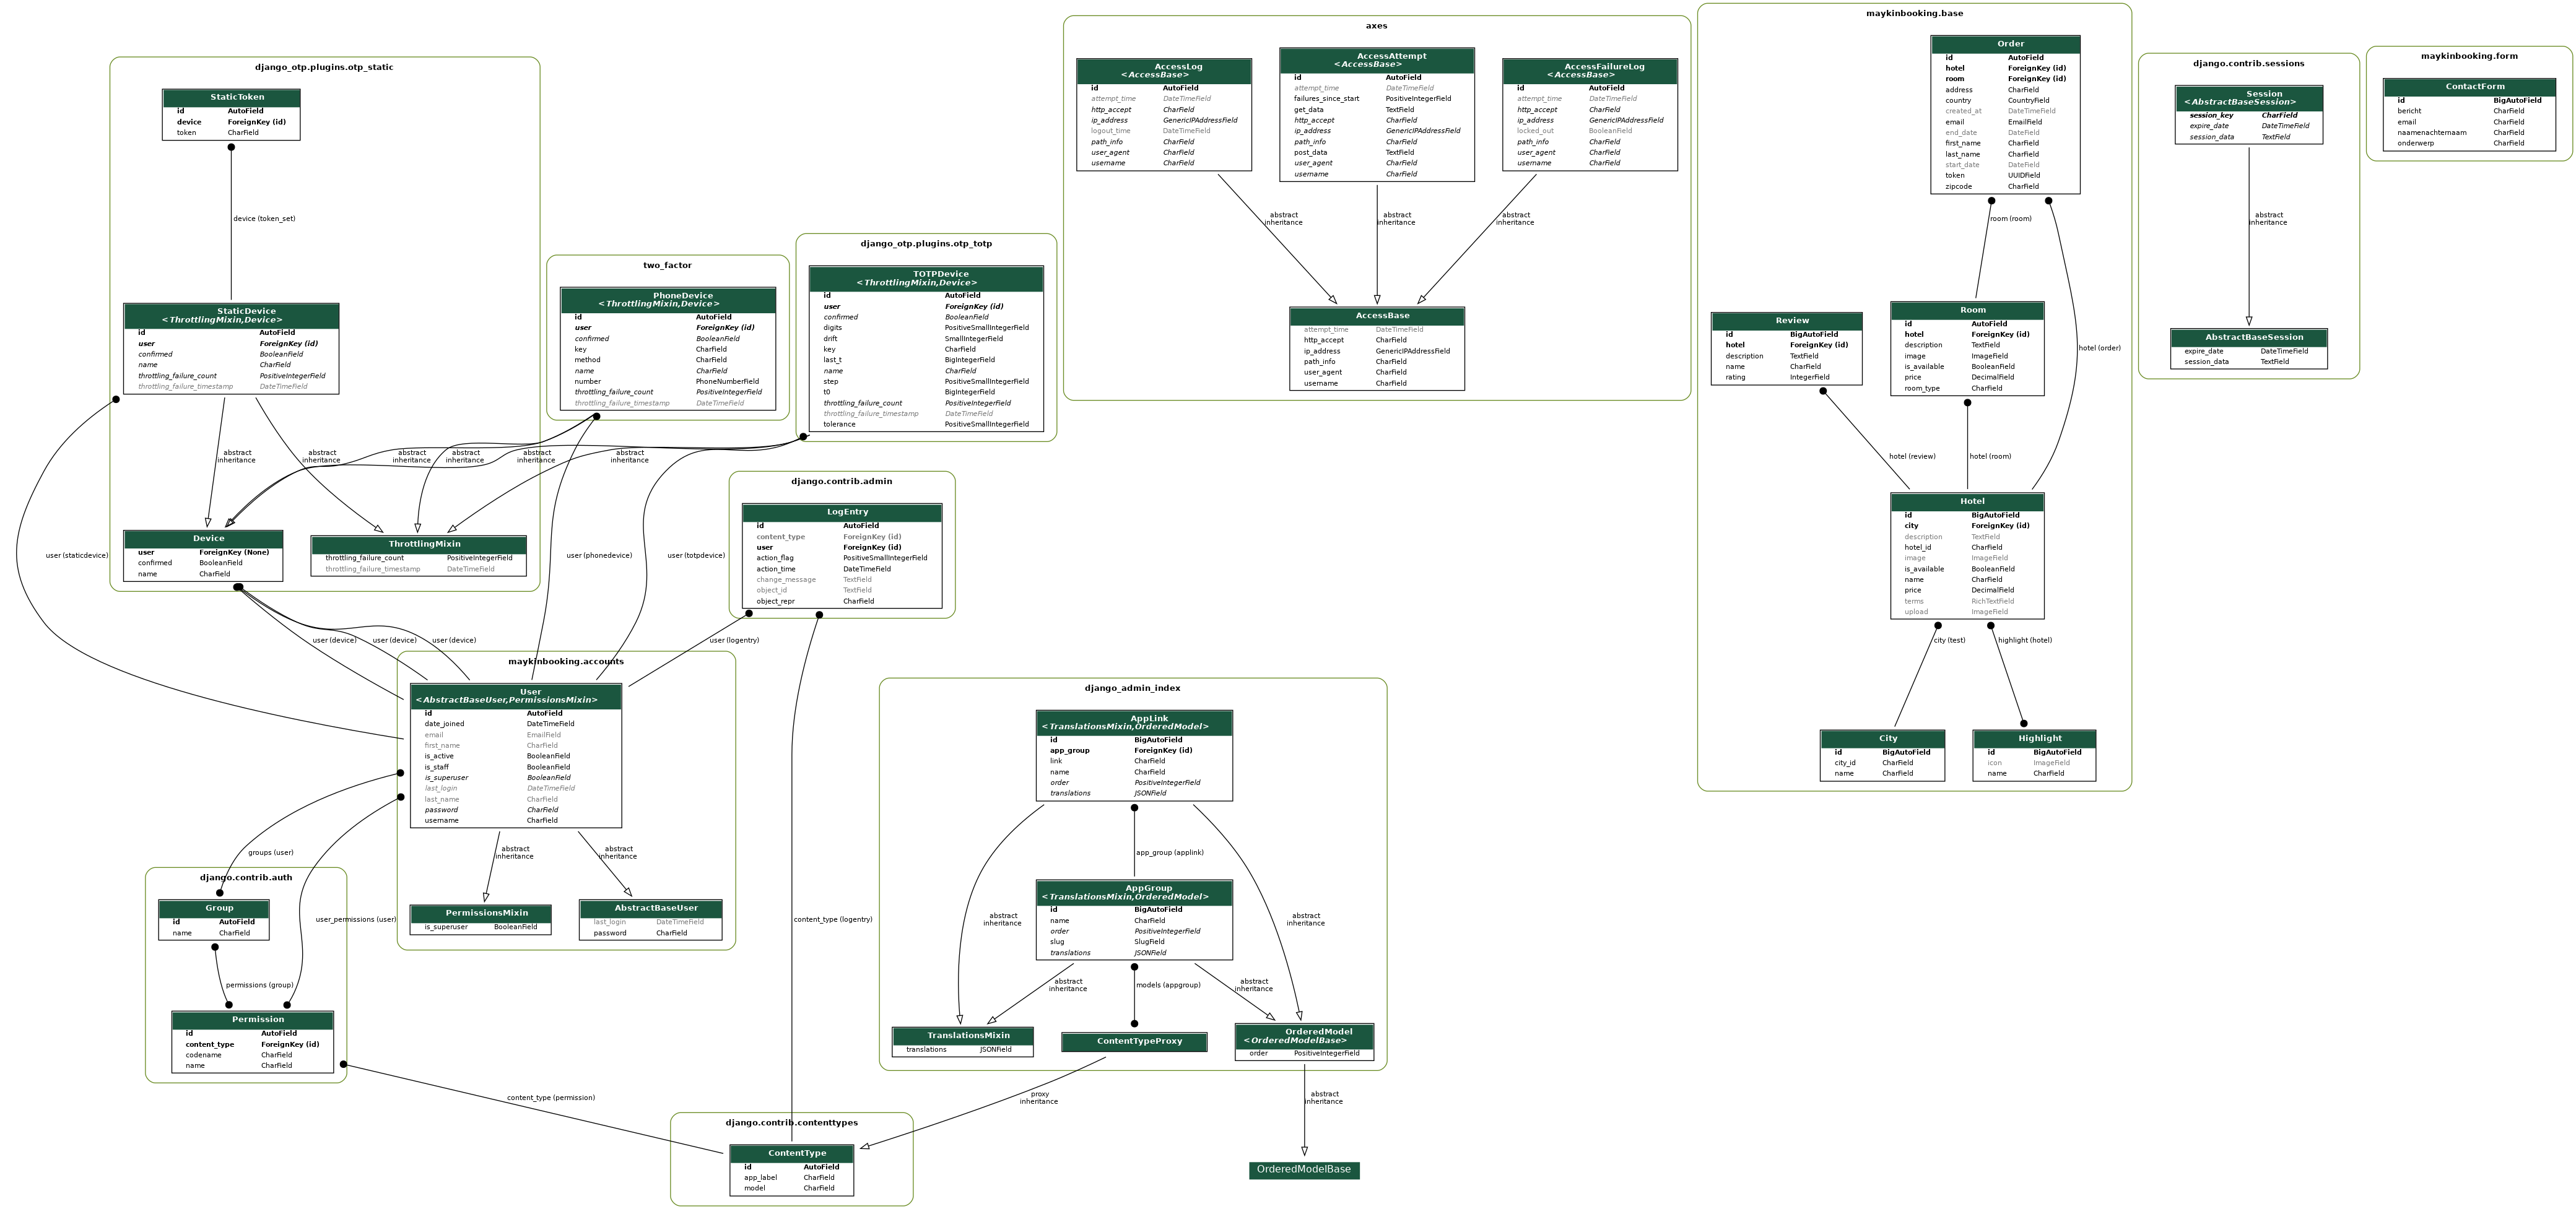Select the AbstractBaseSession model box title
The width and height of the screenshot is (2576, 1209).
[2249, 338]
